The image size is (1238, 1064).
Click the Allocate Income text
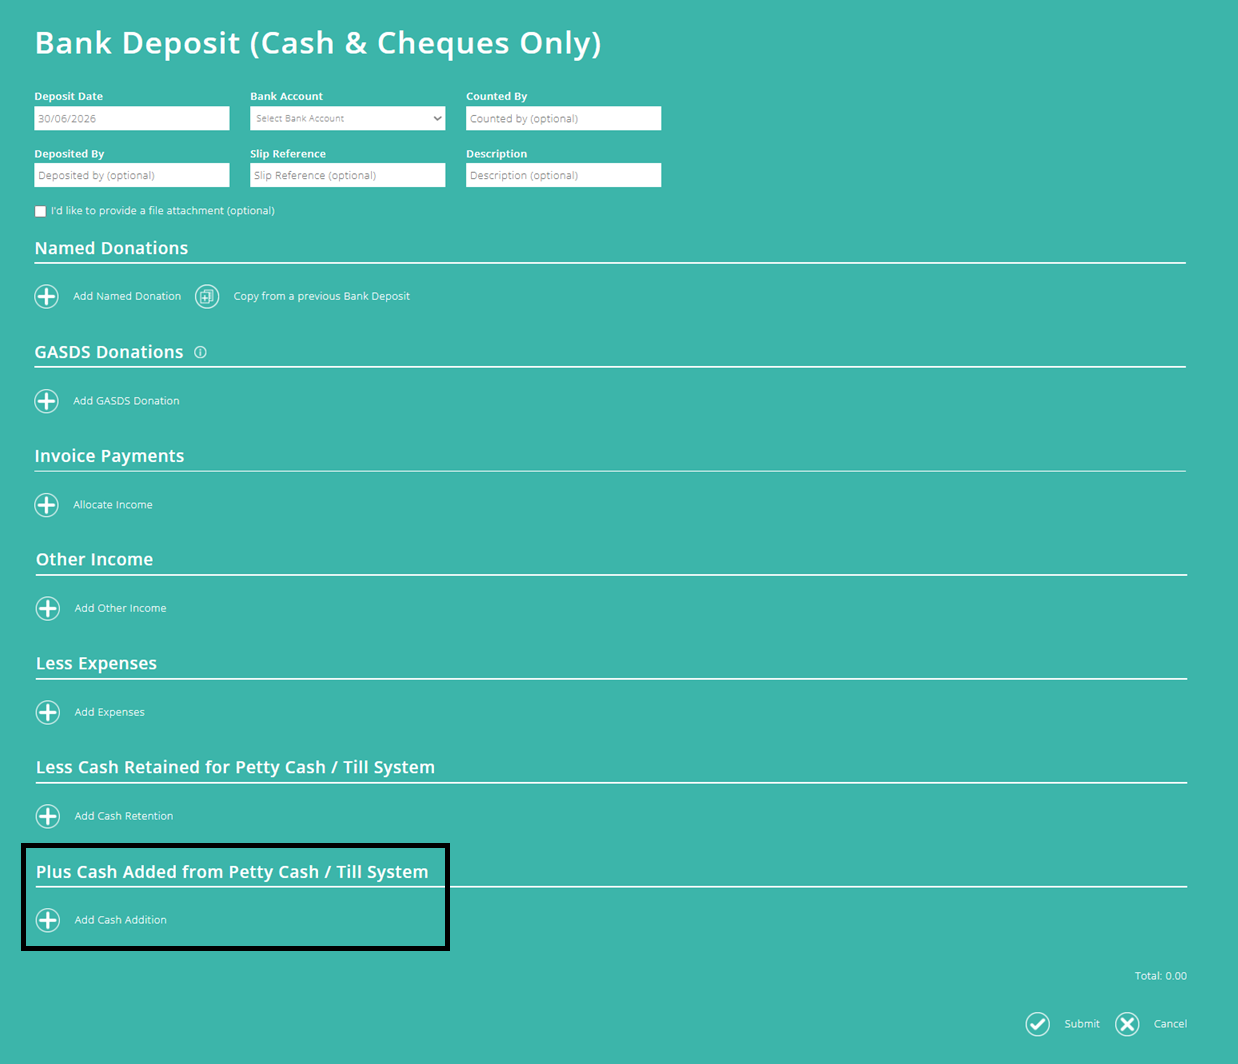click(x=113, y=505)
